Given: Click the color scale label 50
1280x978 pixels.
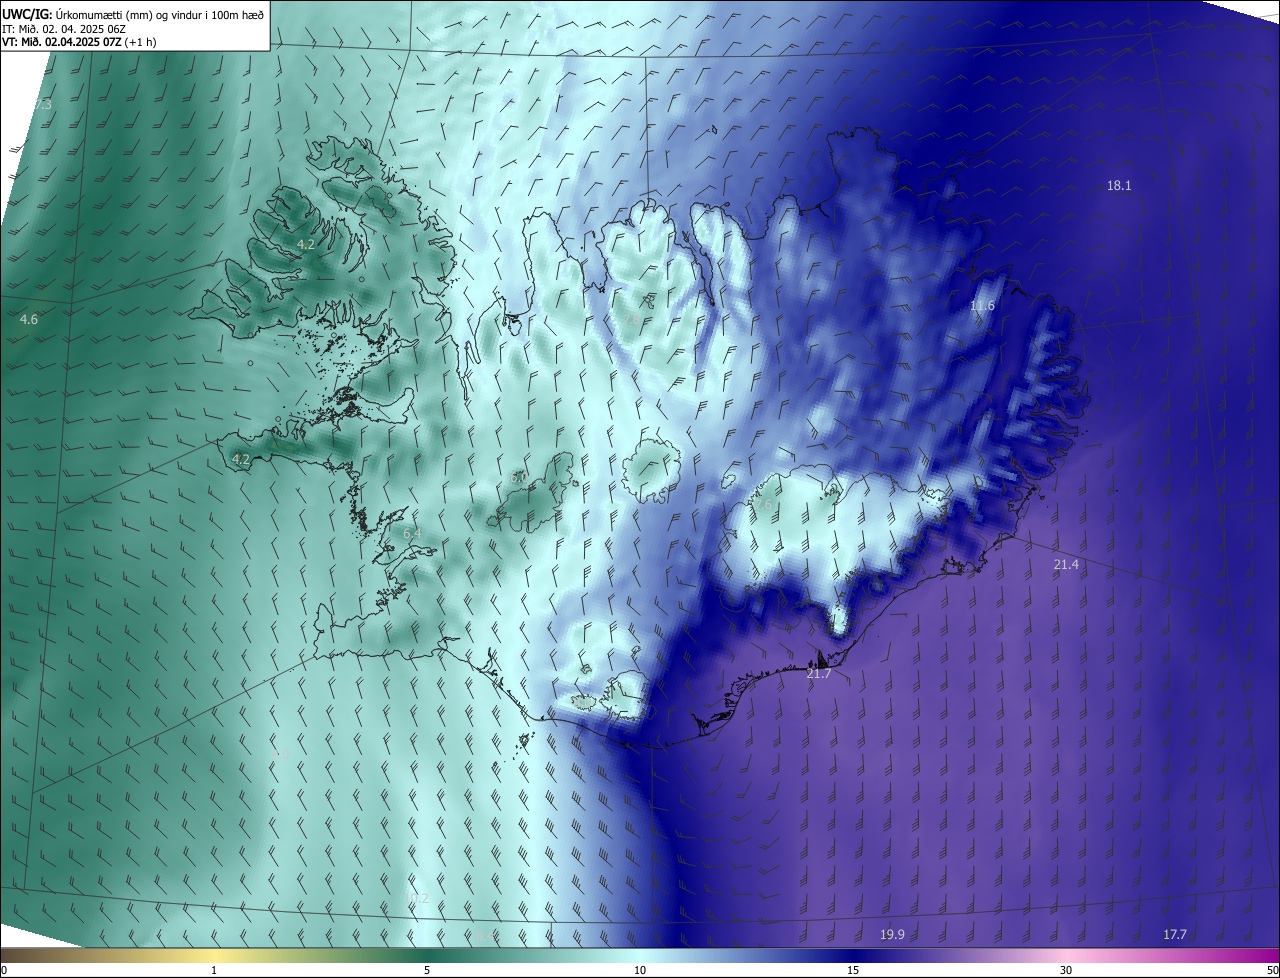Looking at the screenshot, I should (x=1272, y=971).
